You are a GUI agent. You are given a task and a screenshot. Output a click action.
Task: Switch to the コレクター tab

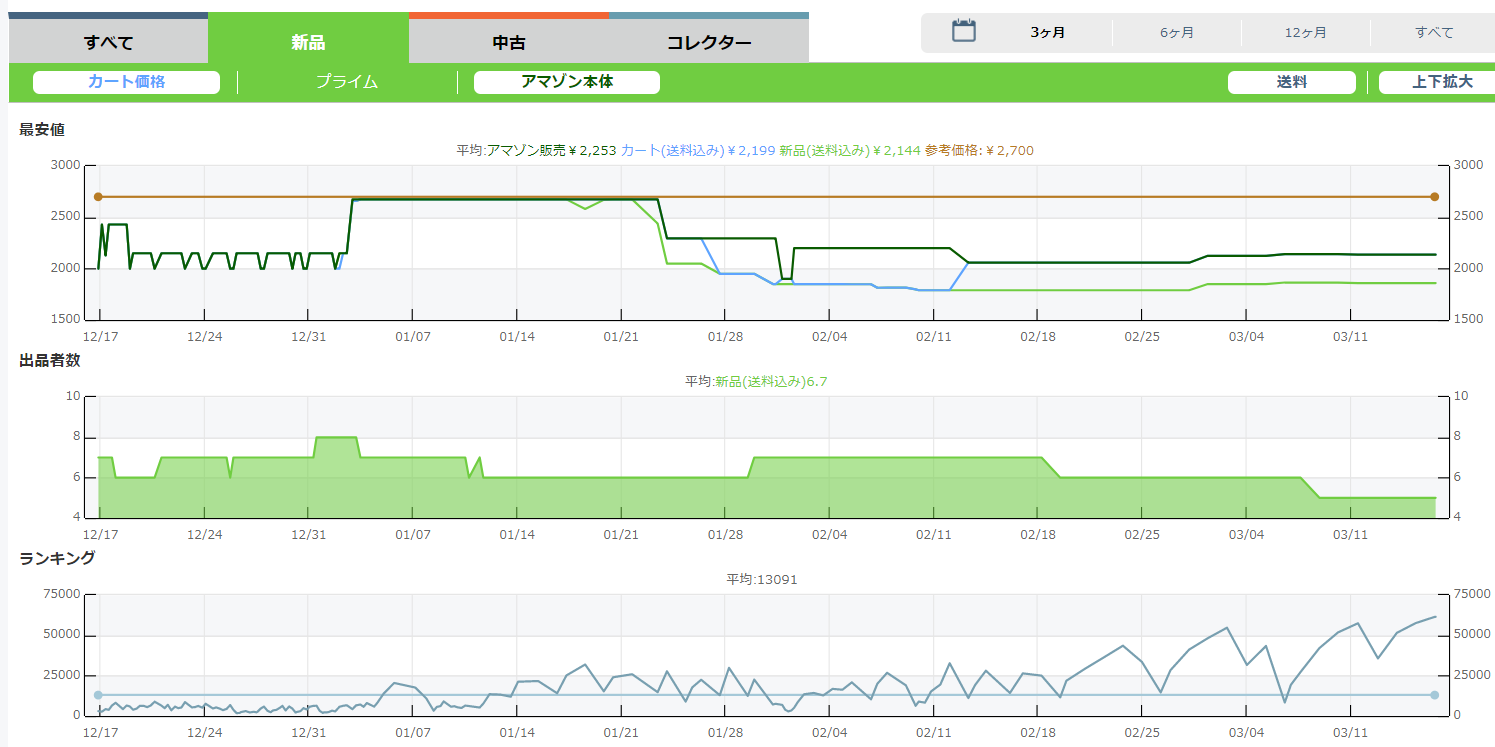click(x=709, y=42)
